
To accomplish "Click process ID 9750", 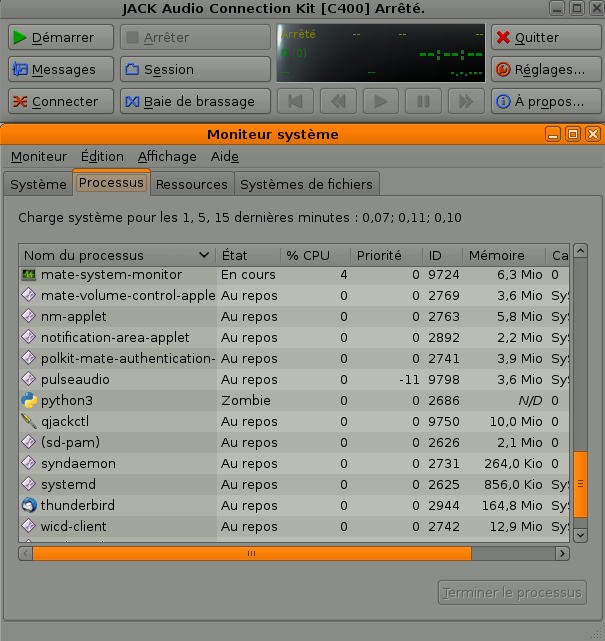I will point(444,421).
